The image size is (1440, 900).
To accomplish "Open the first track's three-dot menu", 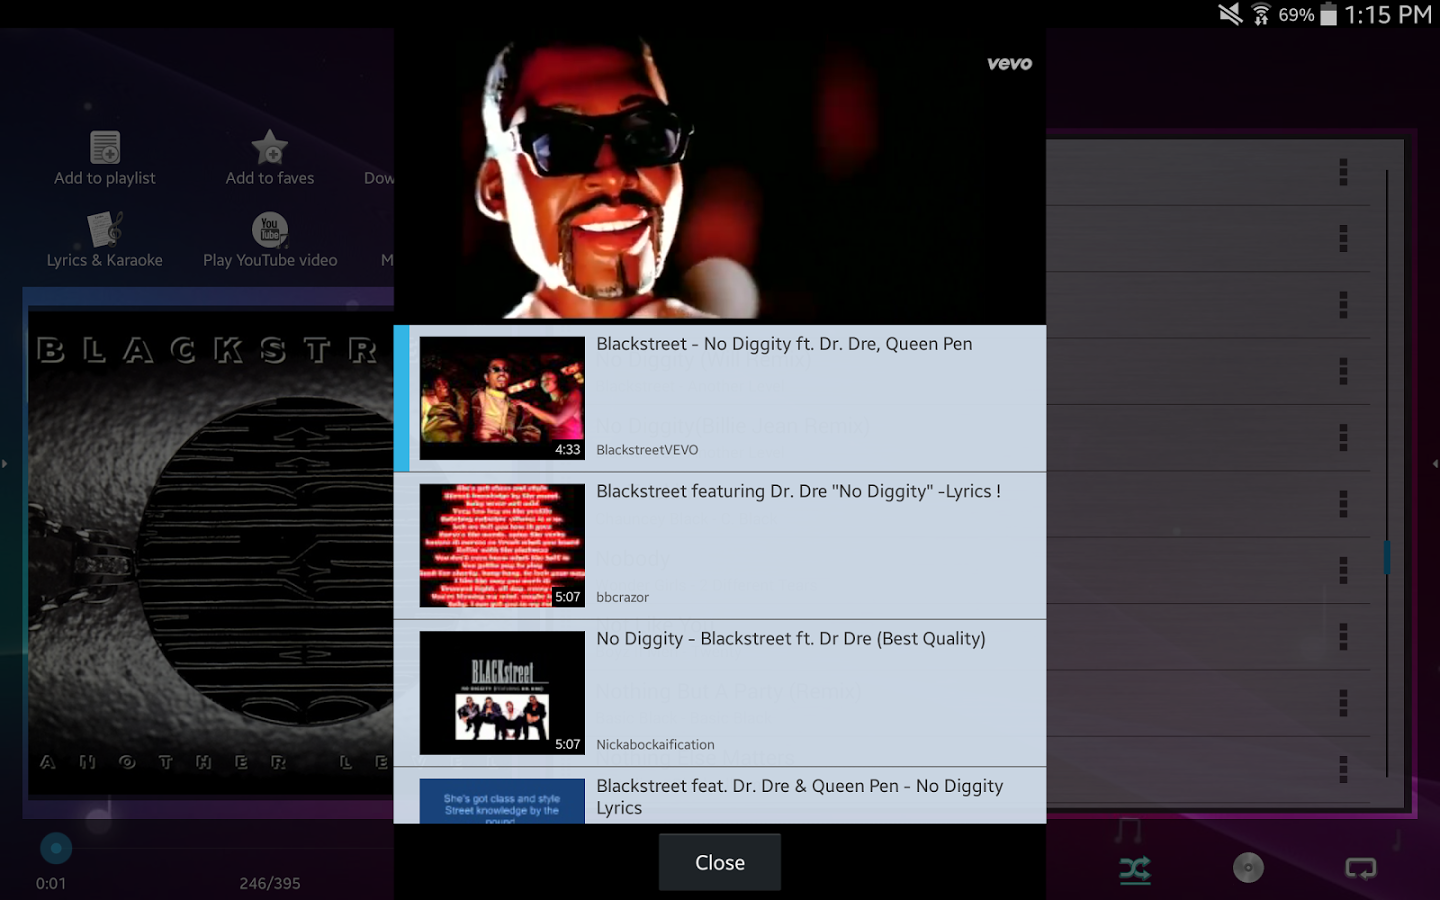I will (1343, 172).
